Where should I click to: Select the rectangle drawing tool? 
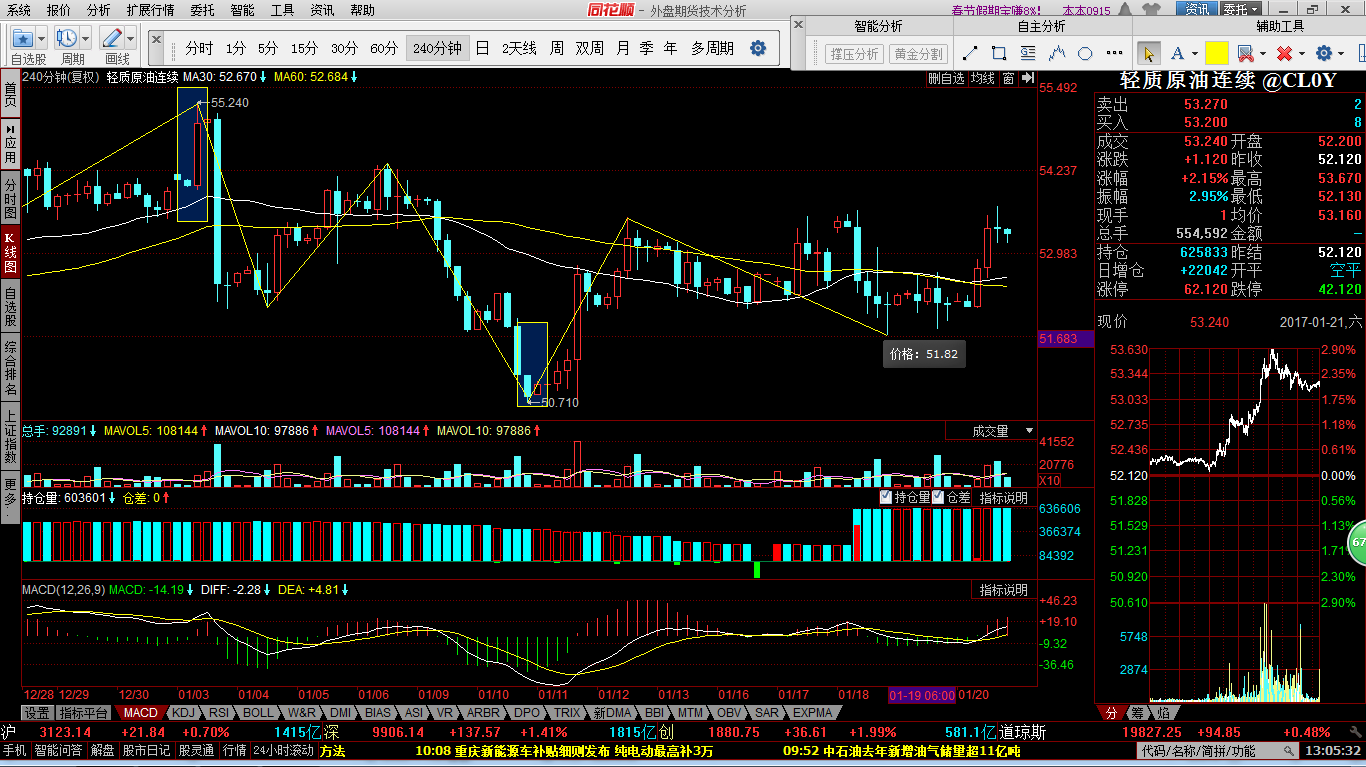(999, 53)
